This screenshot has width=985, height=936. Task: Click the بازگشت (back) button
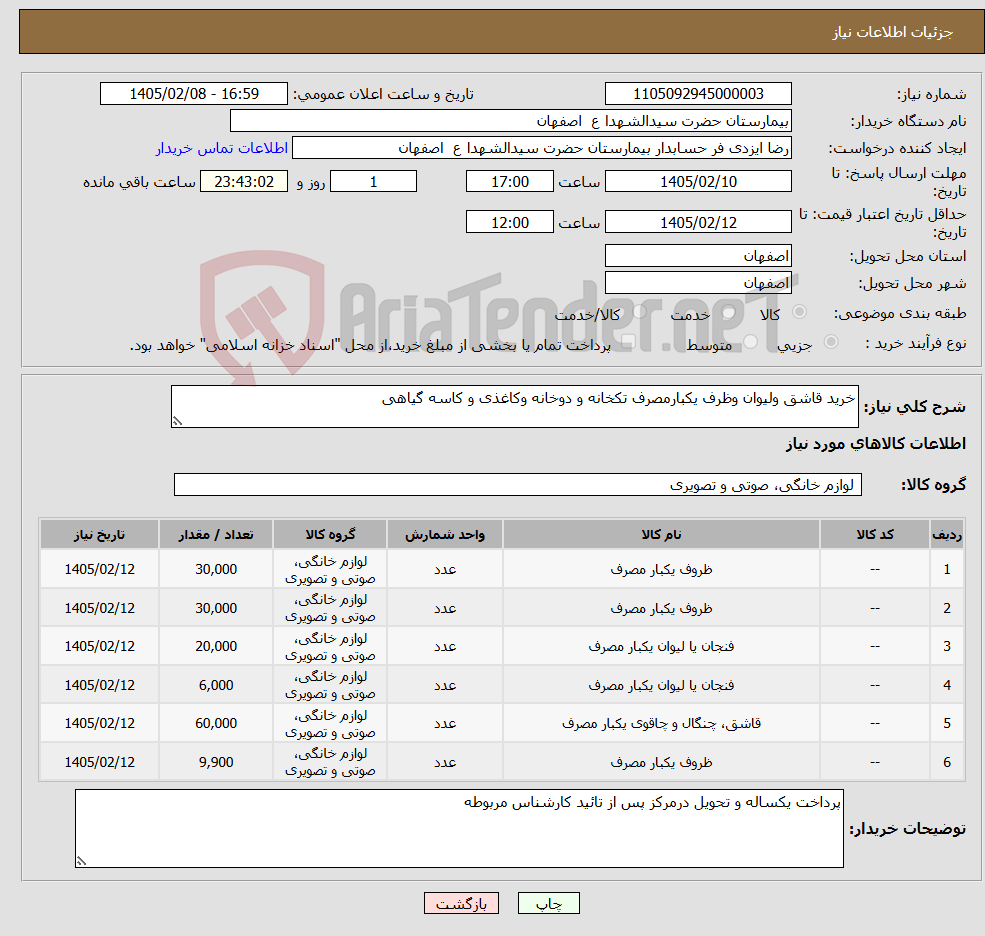pos(461,903)
